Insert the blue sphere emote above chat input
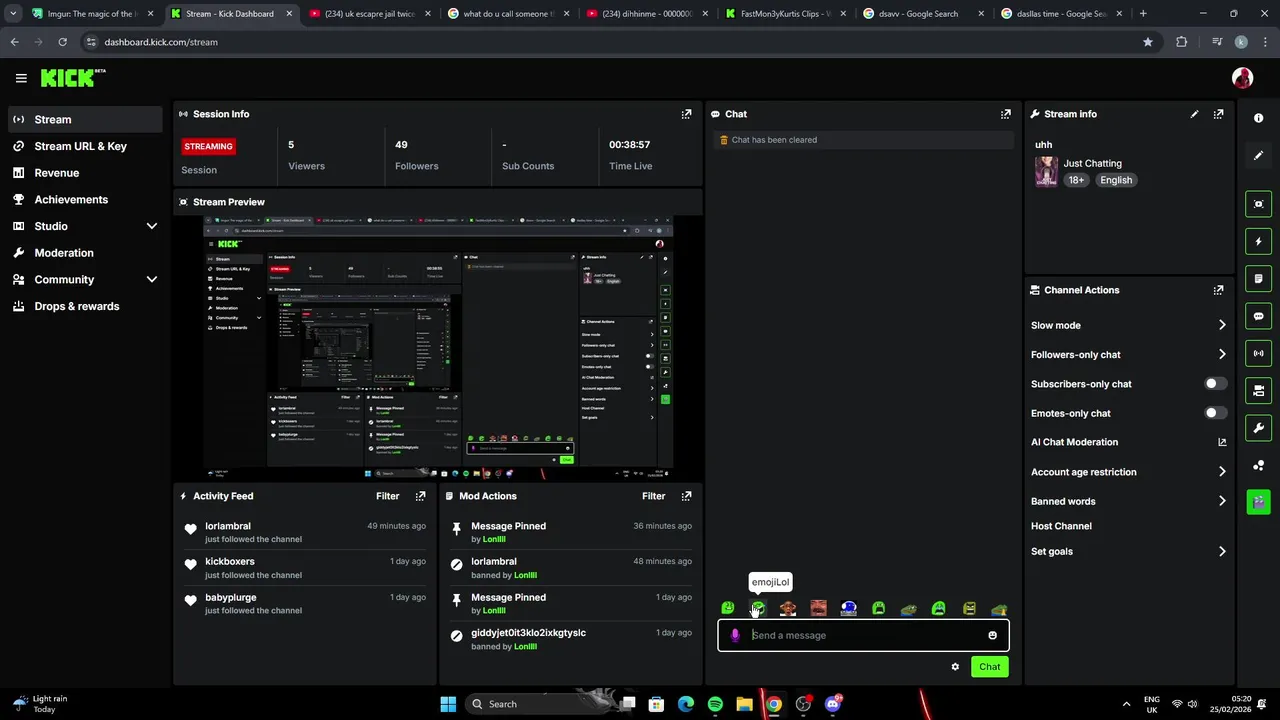The height and width of the screenshot is (720, 1280). click(x=848, y=608)
